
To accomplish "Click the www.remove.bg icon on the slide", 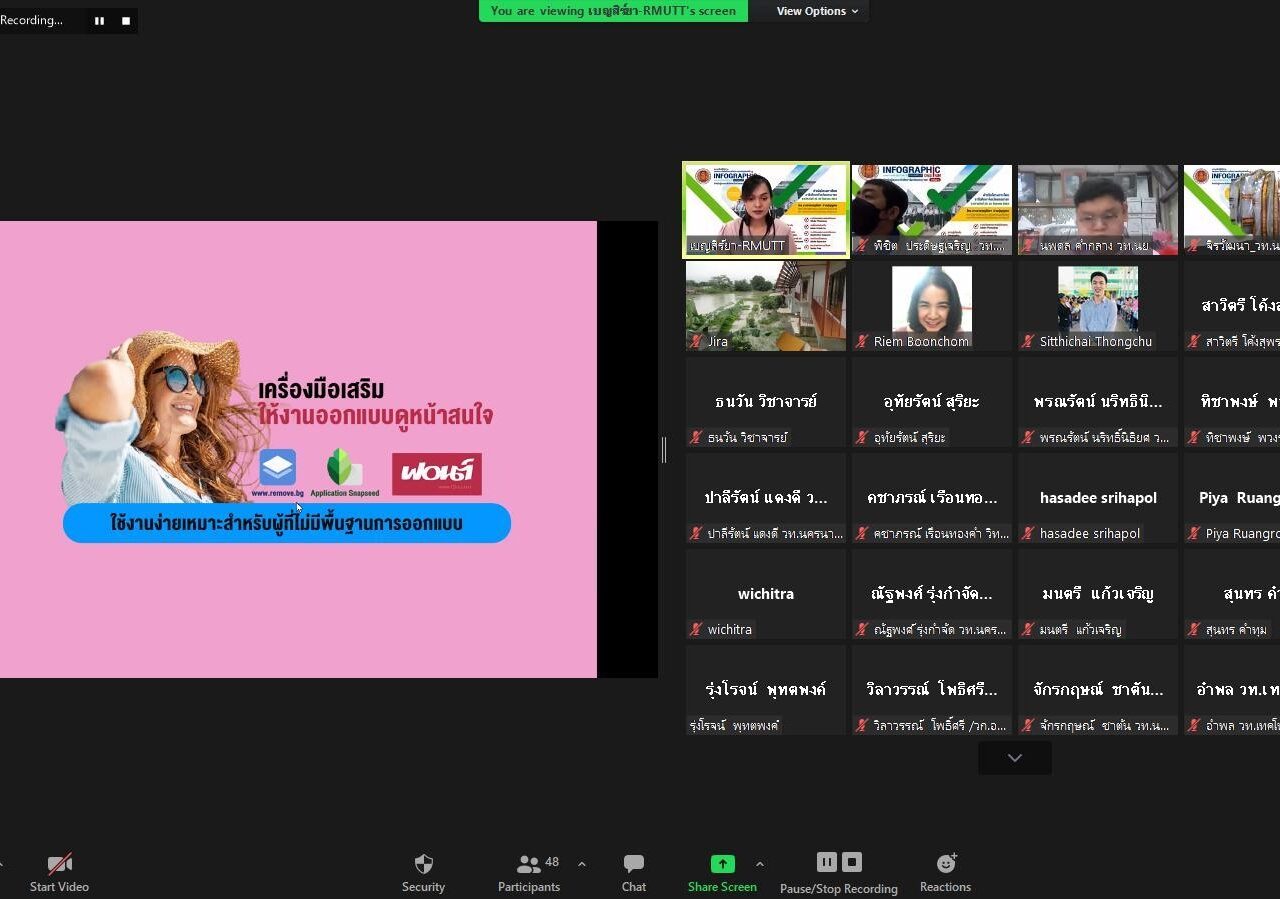I will pos(277,468).
